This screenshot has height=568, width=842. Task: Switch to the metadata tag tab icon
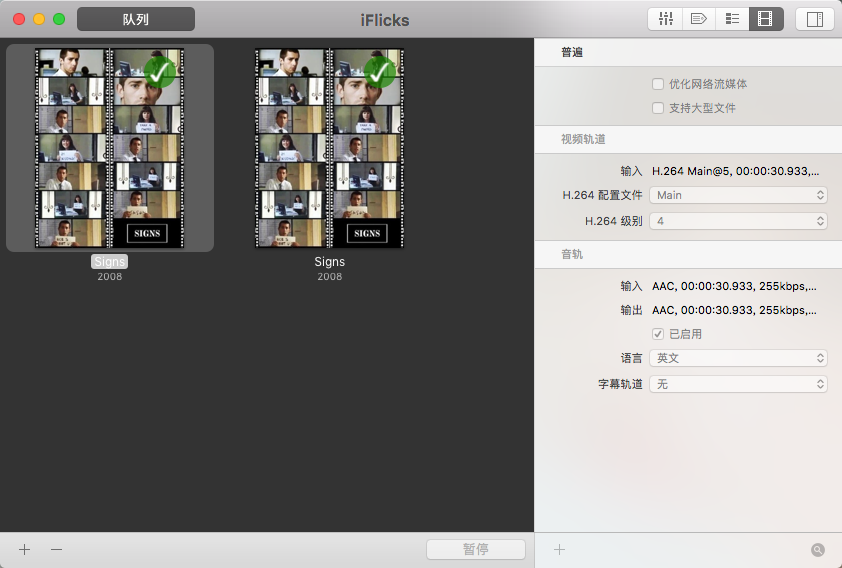[699, 19]
